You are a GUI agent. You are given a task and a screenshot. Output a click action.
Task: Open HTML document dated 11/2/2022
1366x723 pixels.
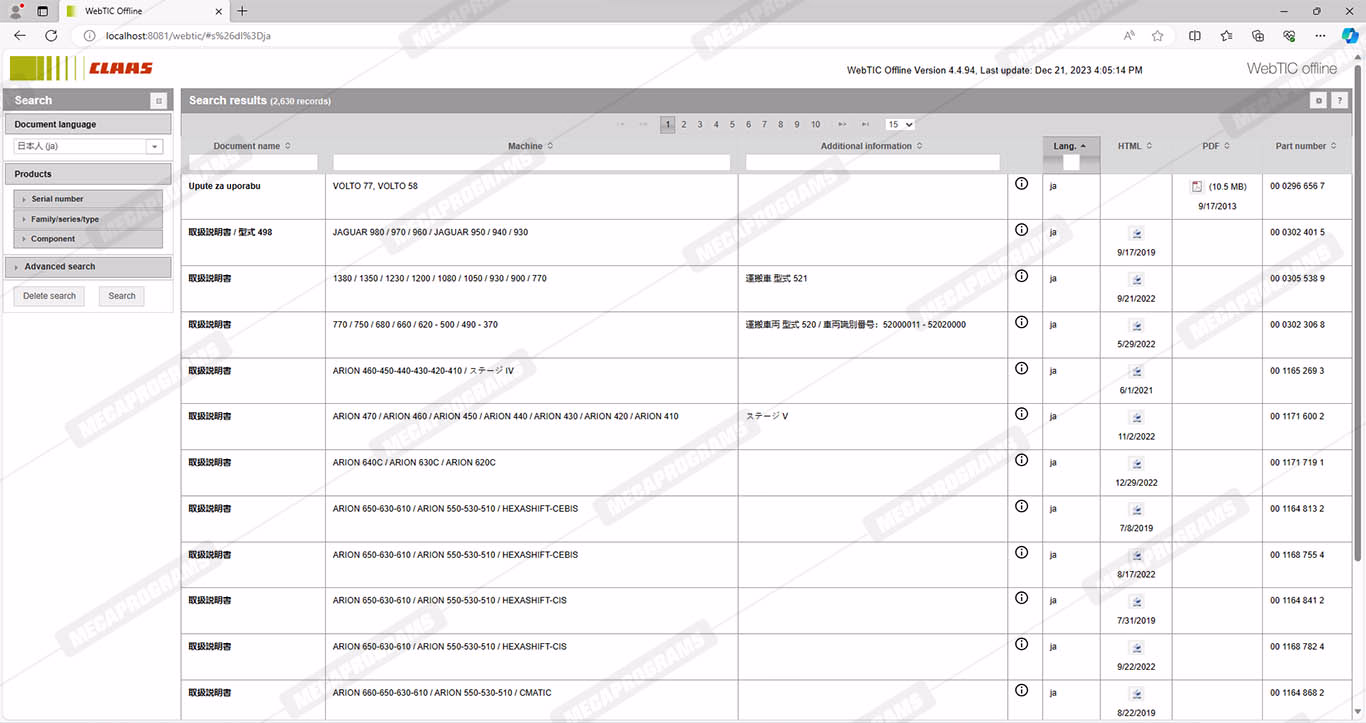pos(1136,418)
